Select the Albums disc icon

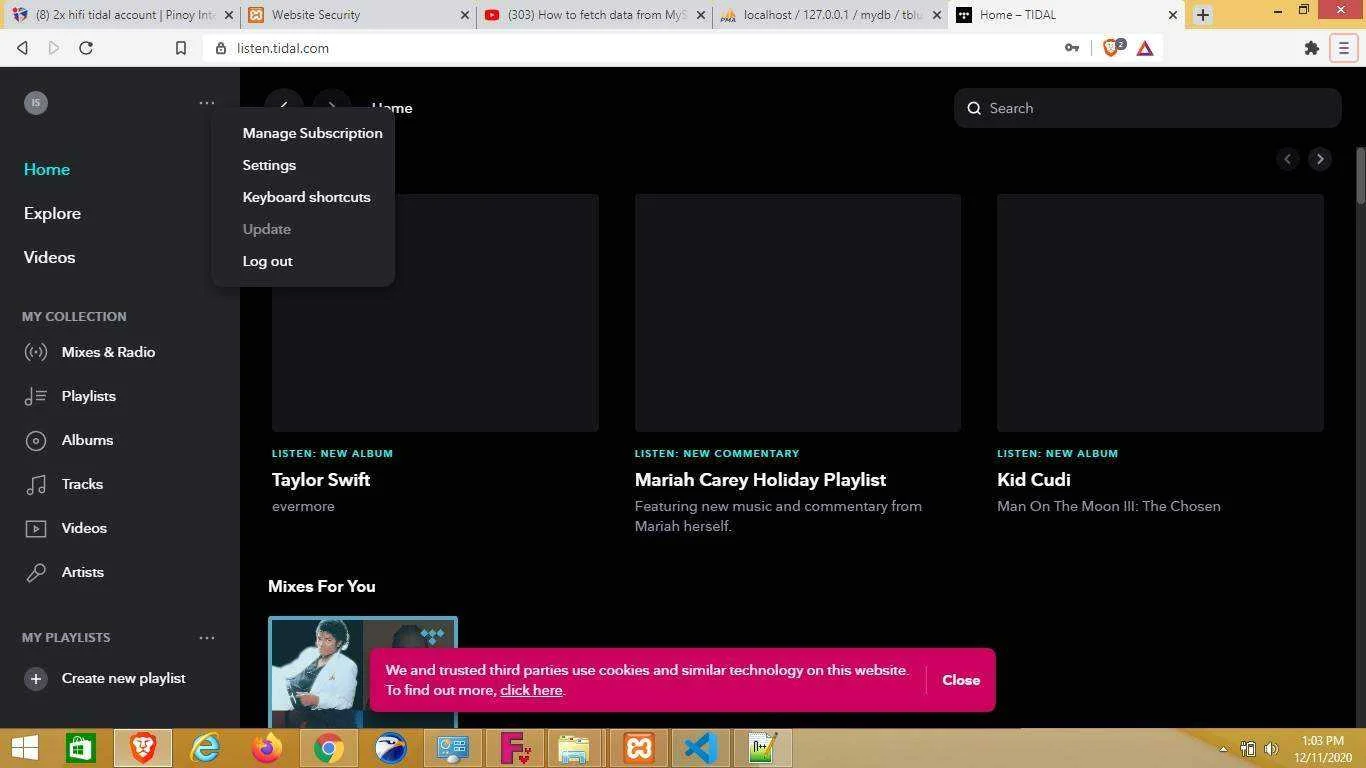36,440
